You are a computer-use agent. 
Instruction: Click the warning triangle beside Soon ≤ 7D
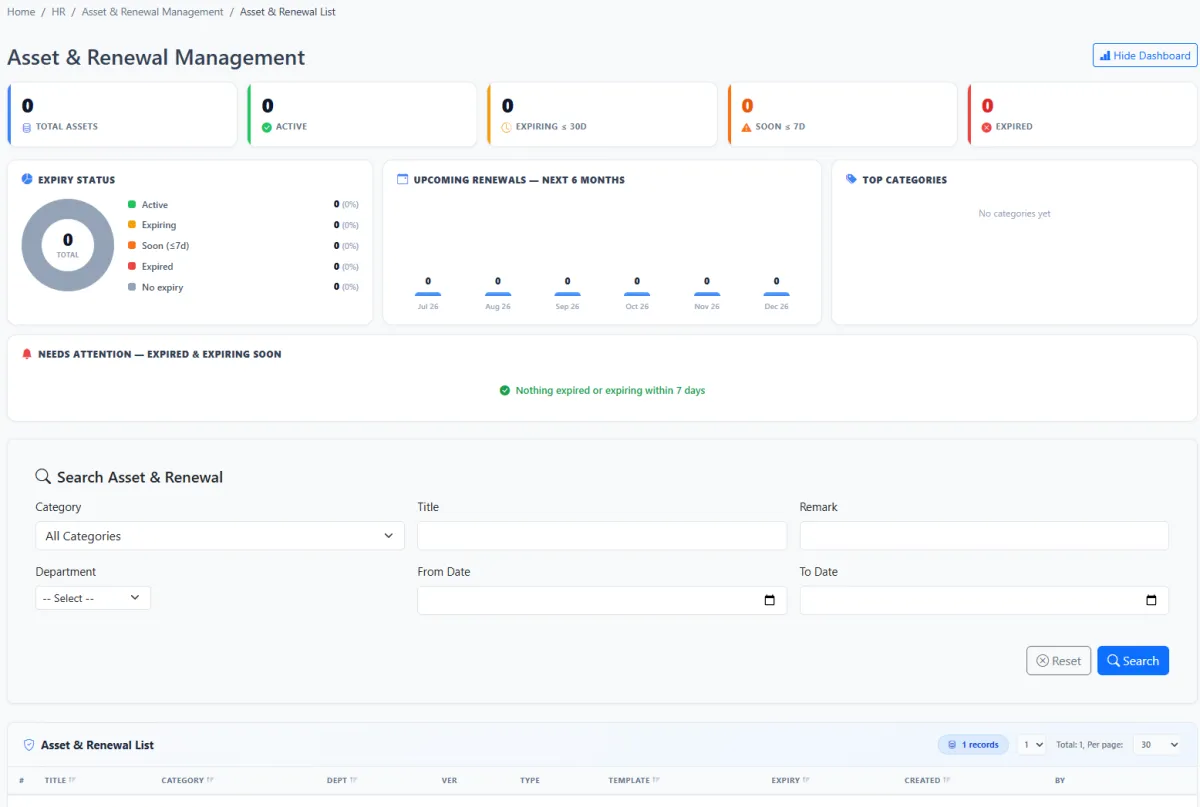click(747, 127)
